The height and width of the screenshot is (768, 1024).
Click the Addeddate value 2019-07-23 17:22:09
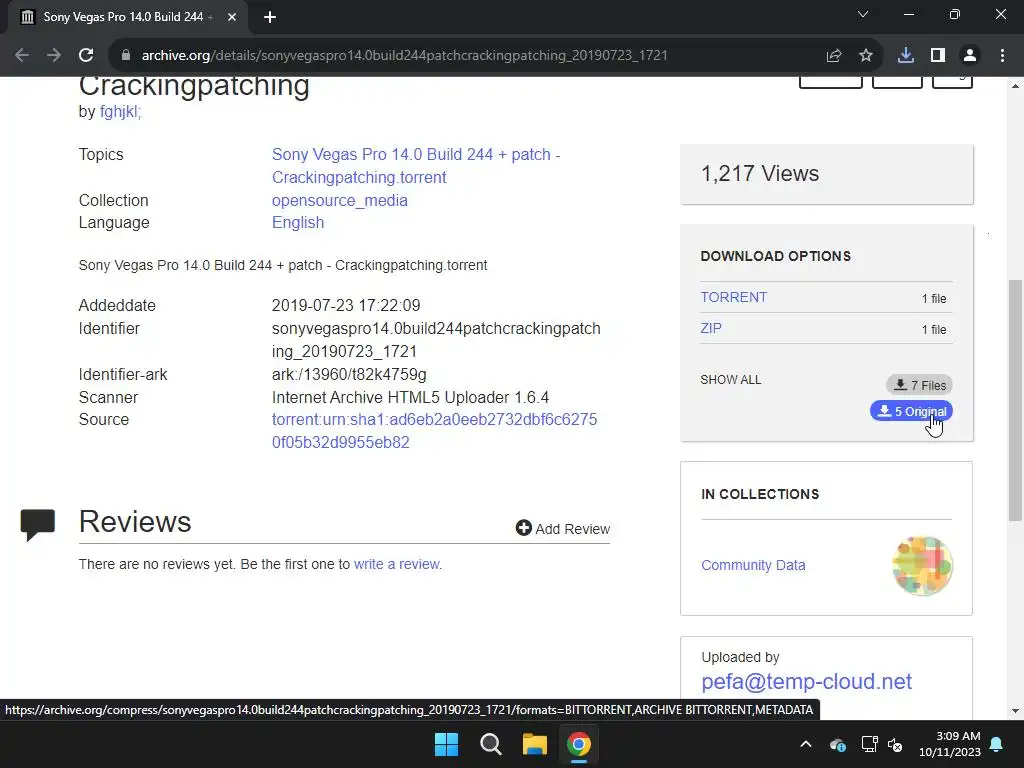[x=346, y=306]
